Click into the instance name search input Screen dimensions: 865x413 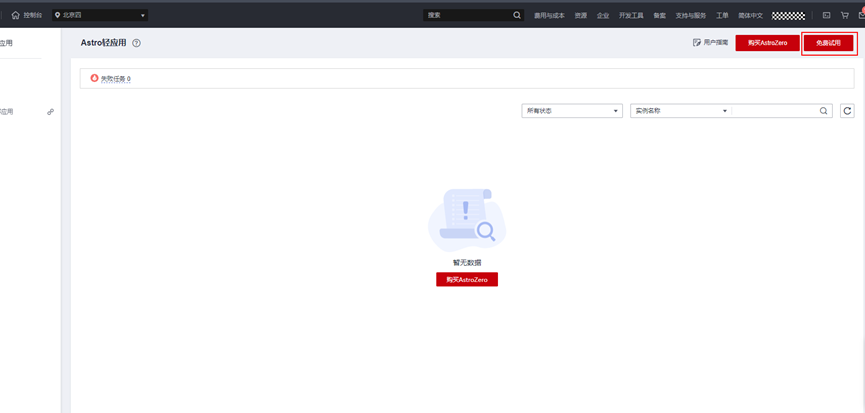click(x=775, y=111)
